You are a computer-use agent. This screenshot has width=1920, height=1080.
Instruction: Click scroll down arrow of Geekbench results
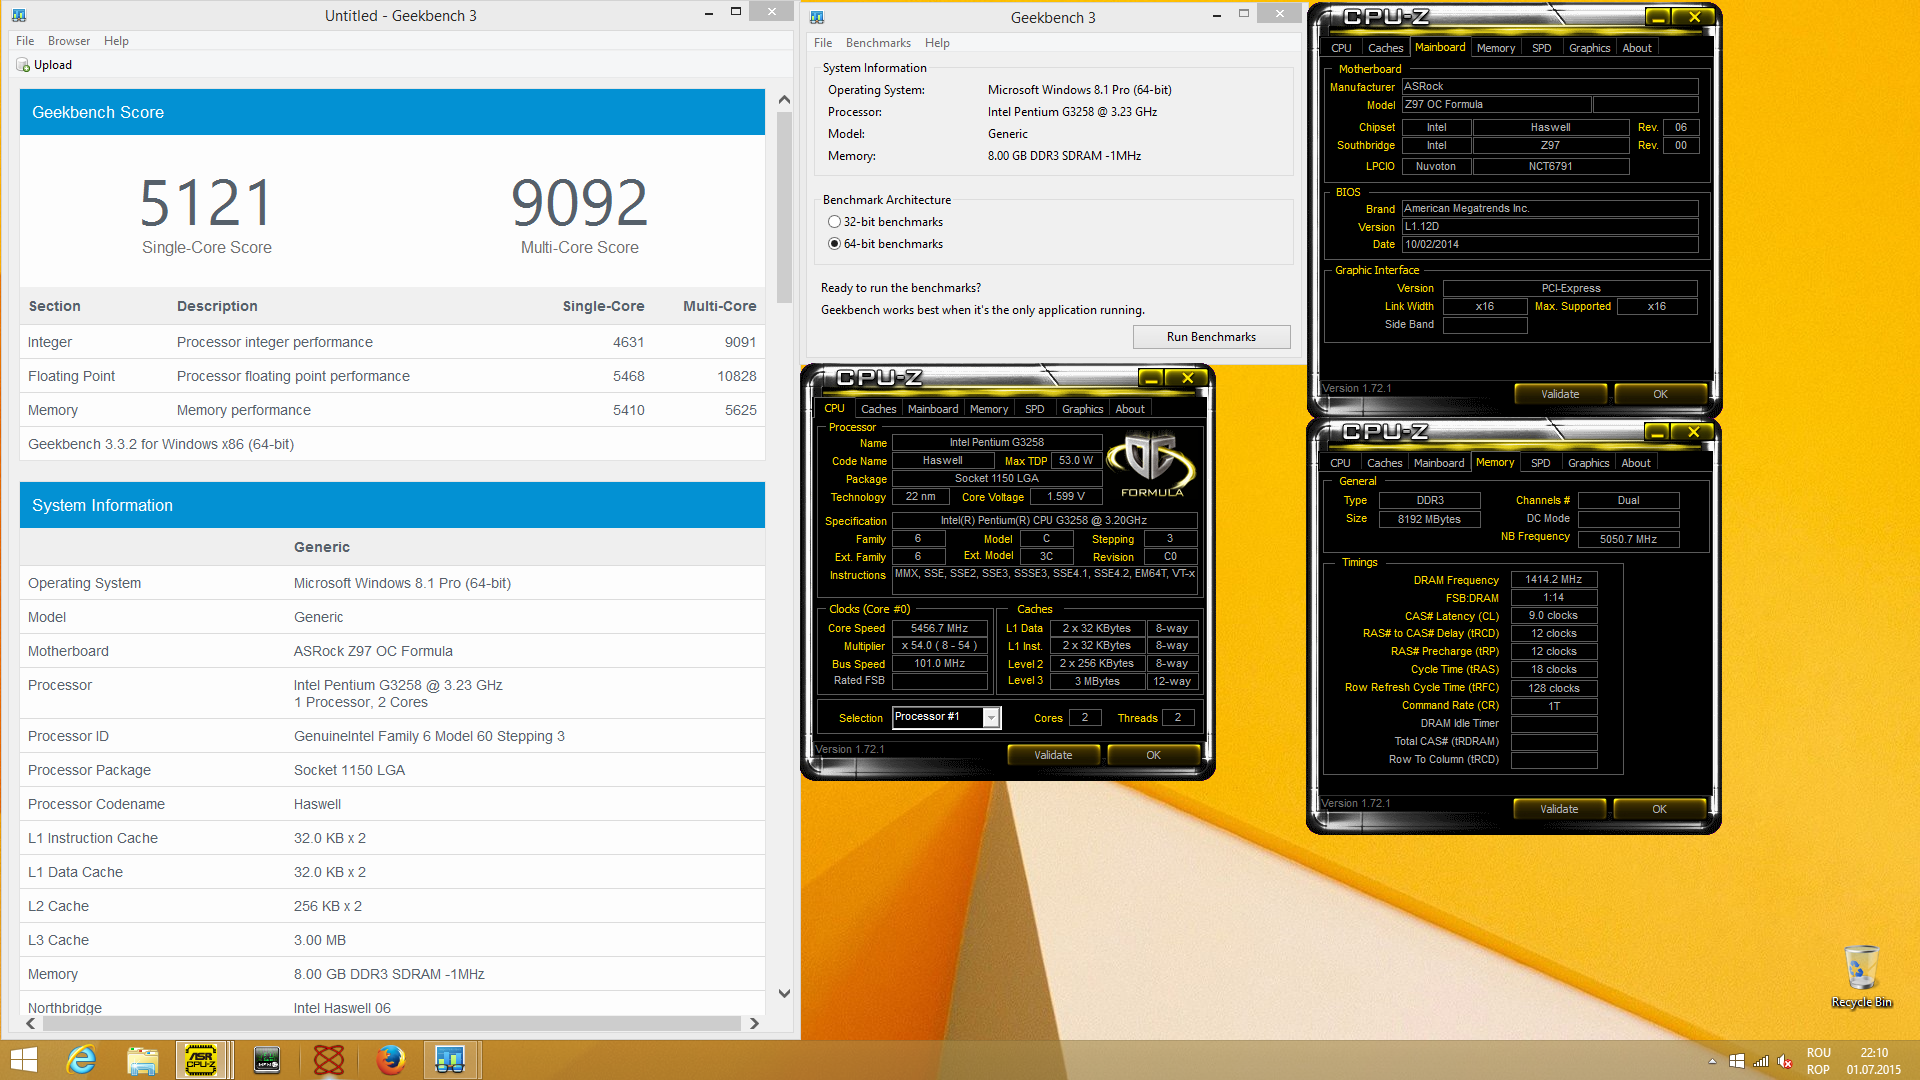(784, 993)
